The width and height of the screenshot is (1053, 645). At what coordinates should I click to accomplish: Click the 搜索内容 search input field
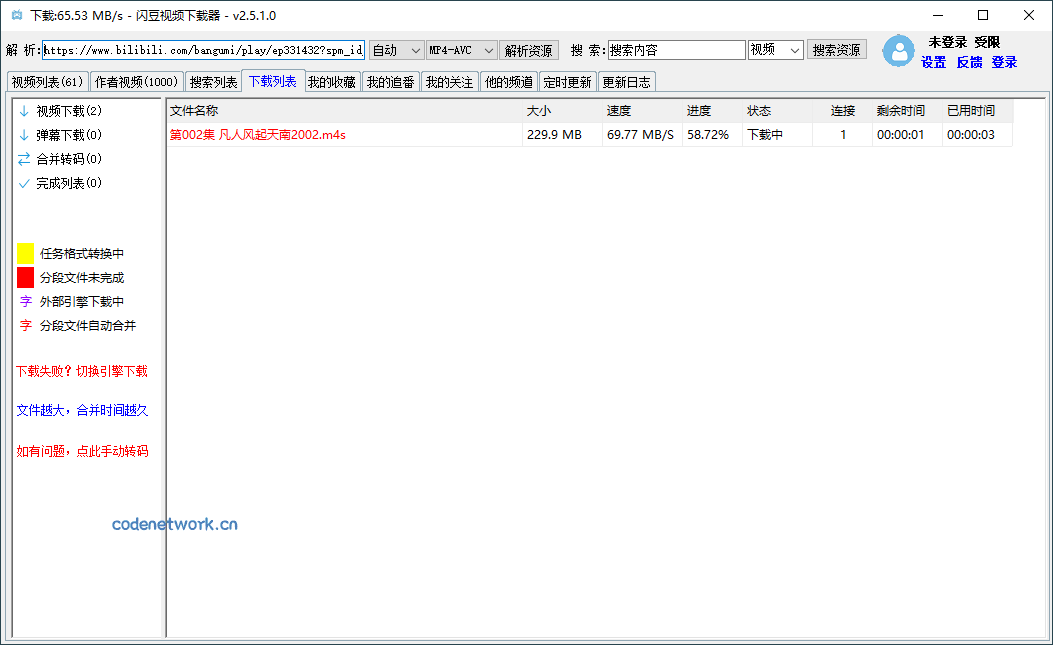(678, 48)
